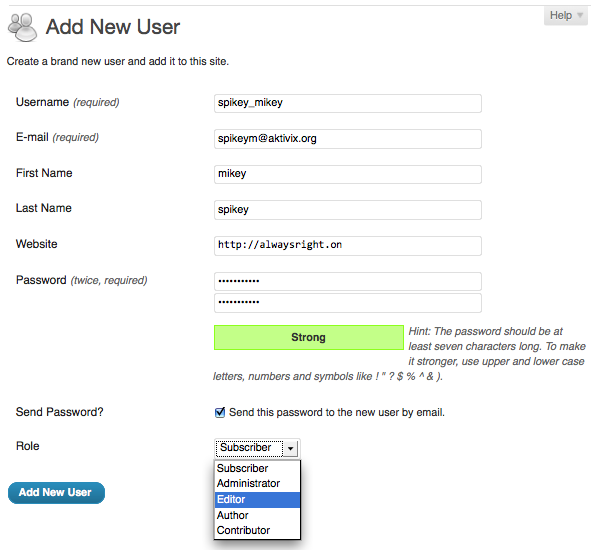Image resolution: width=600 pixels, height=550 pixels.
Task: Click the Add New User users icon
Action: pos(21,26)
